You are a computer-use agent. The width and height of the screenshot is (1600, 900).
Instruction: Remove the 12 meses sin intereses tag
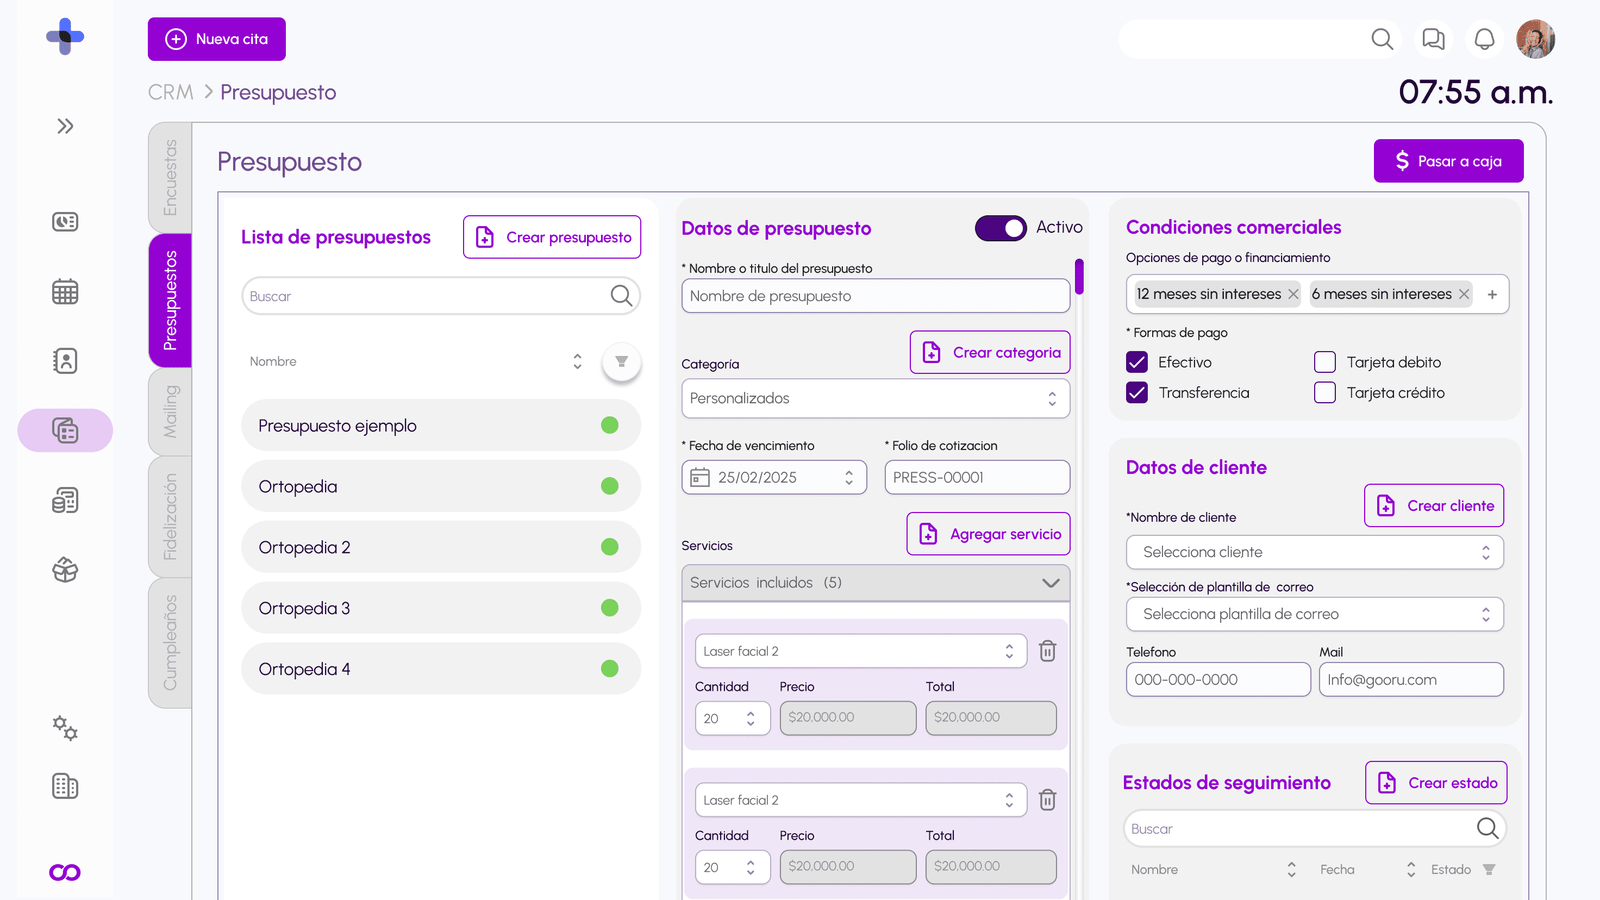1293,294
